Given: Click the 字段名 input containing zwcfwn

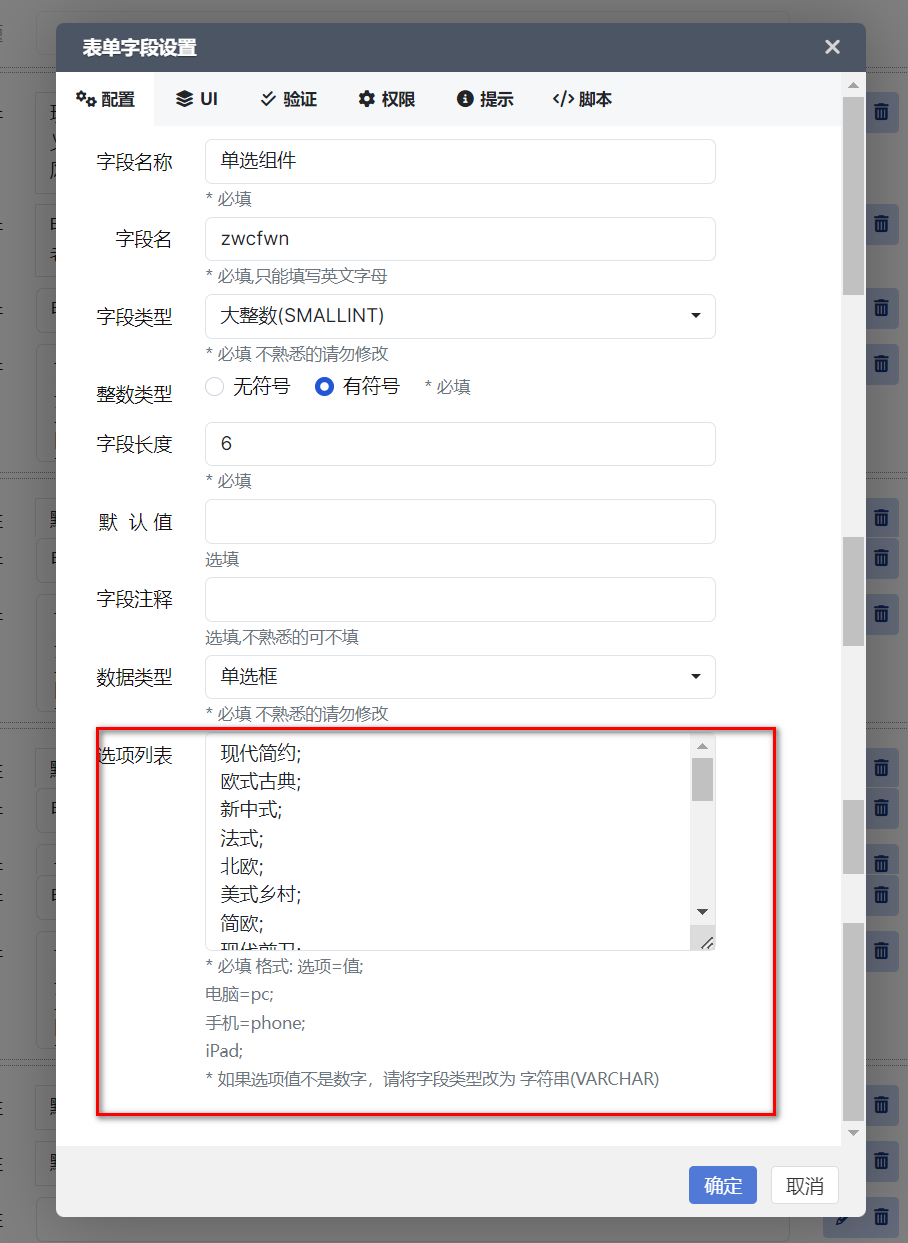Looking at the screenshot, I should pos(460,239).
